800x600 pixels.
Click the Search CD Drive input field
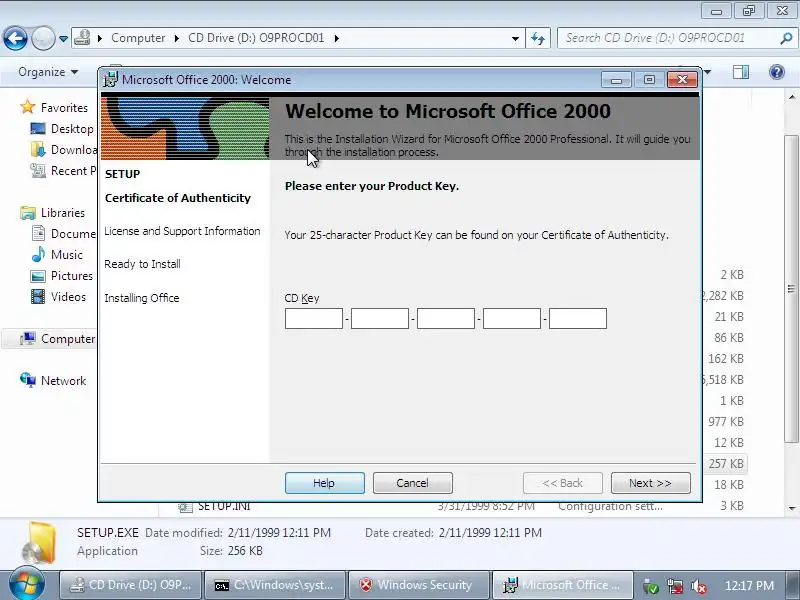(669, 38)
